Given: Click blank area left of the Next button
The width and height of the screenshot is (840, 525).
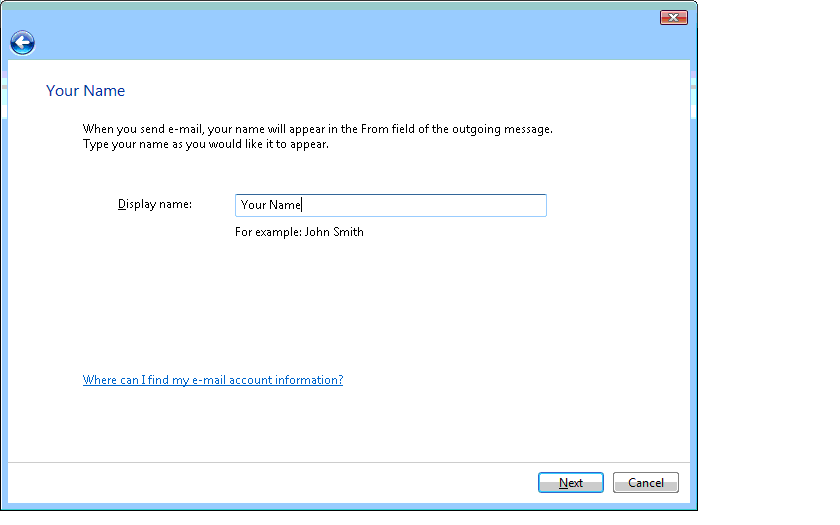Looking at the screenshot, I should pyautogui.click(x=350, y=483).
